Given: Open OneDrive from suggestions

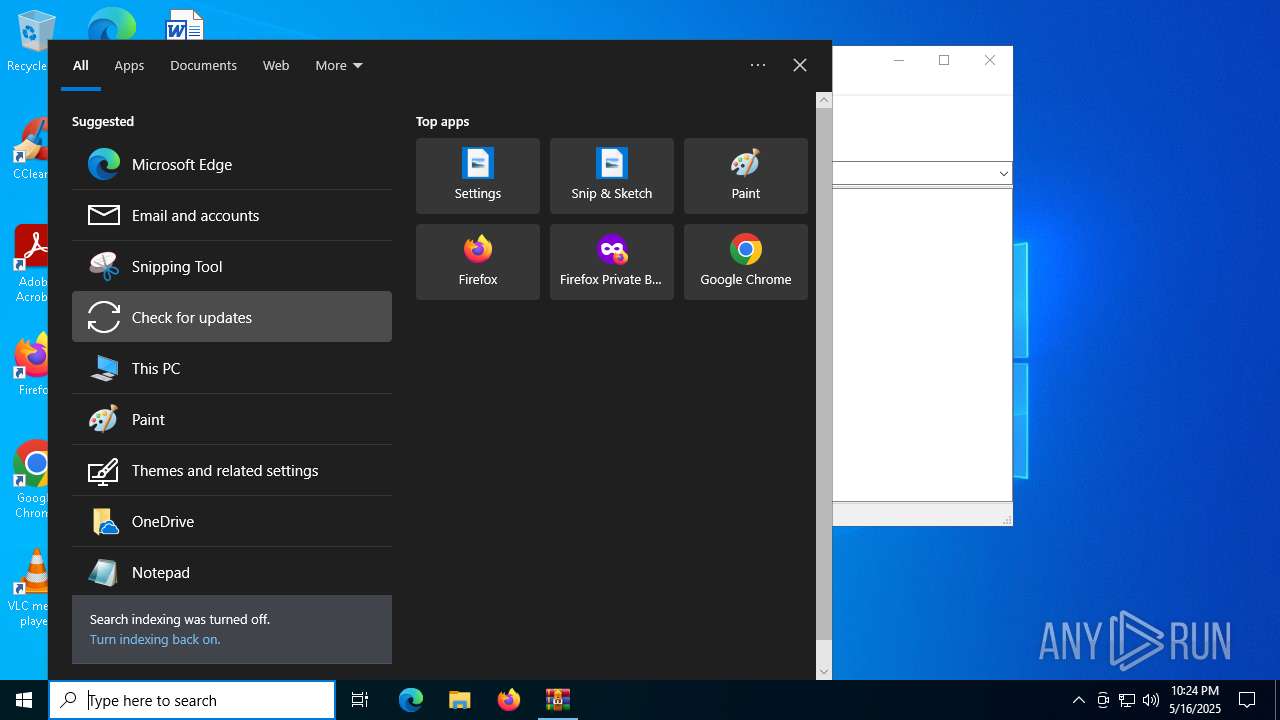Looking at the screenshot, I should pyautogui.click(x=232, y=521).
